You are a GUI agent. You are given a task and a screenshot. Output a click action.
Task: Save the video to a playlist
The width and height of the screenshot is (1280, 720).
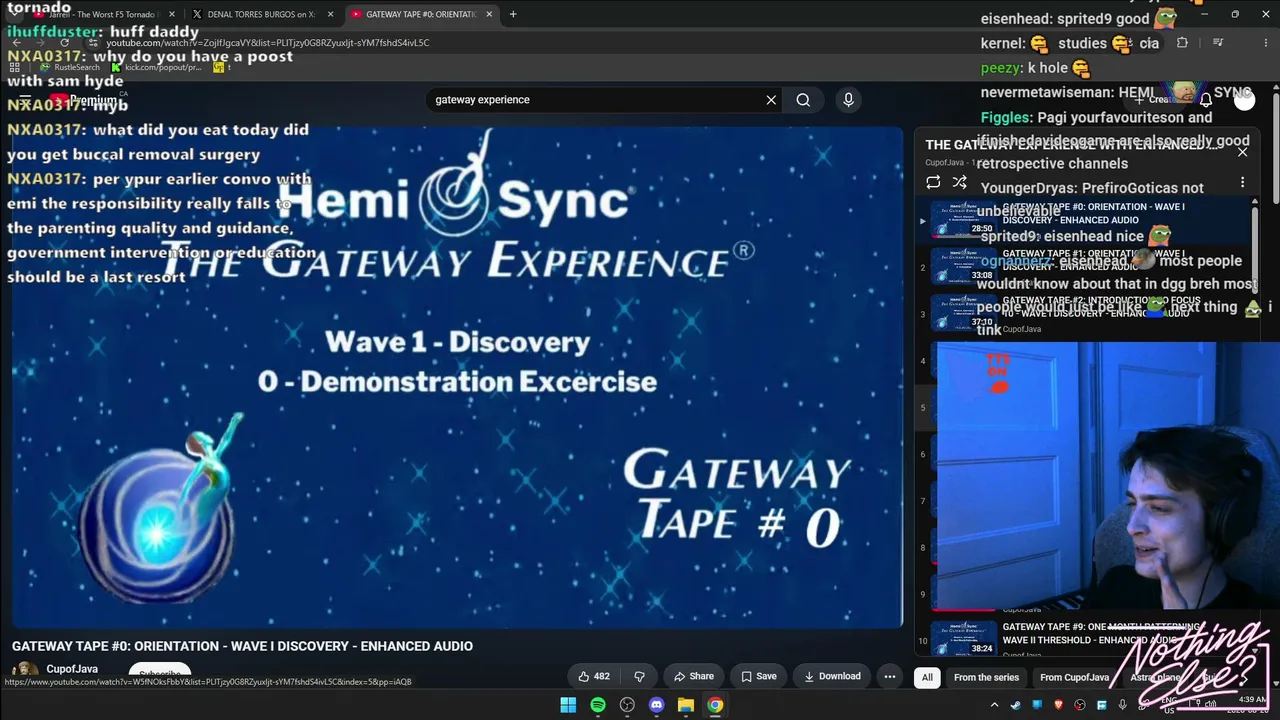point(759,676)
